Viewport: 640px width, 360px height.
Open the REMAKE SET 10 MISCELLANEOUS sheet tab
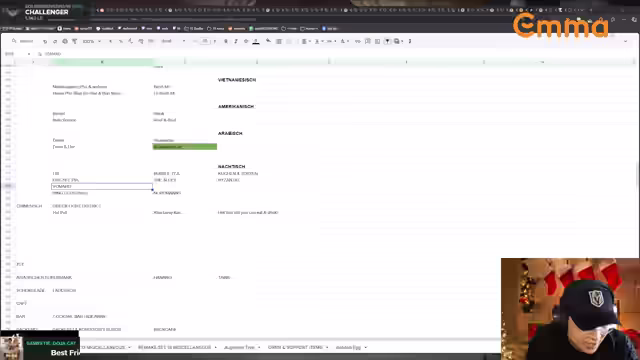[x=177, y=347]
